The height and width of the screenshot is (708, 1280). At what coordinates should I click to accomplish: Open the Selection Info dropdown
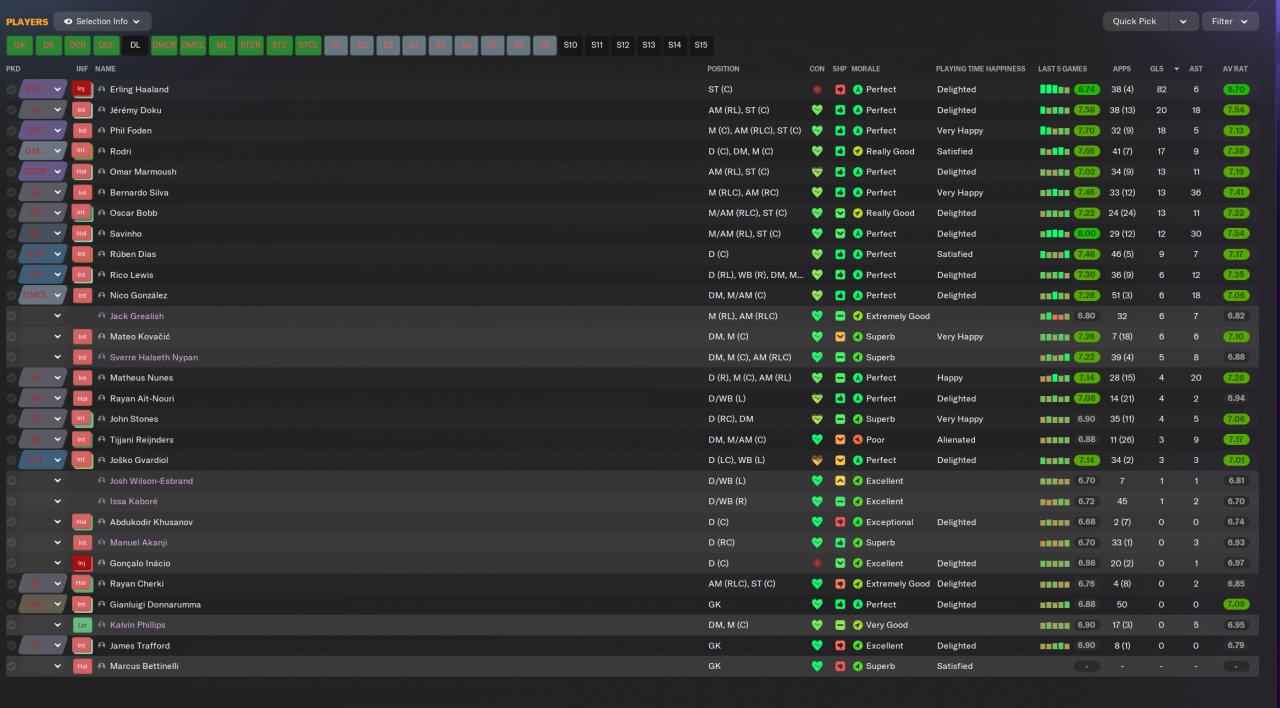102,21
